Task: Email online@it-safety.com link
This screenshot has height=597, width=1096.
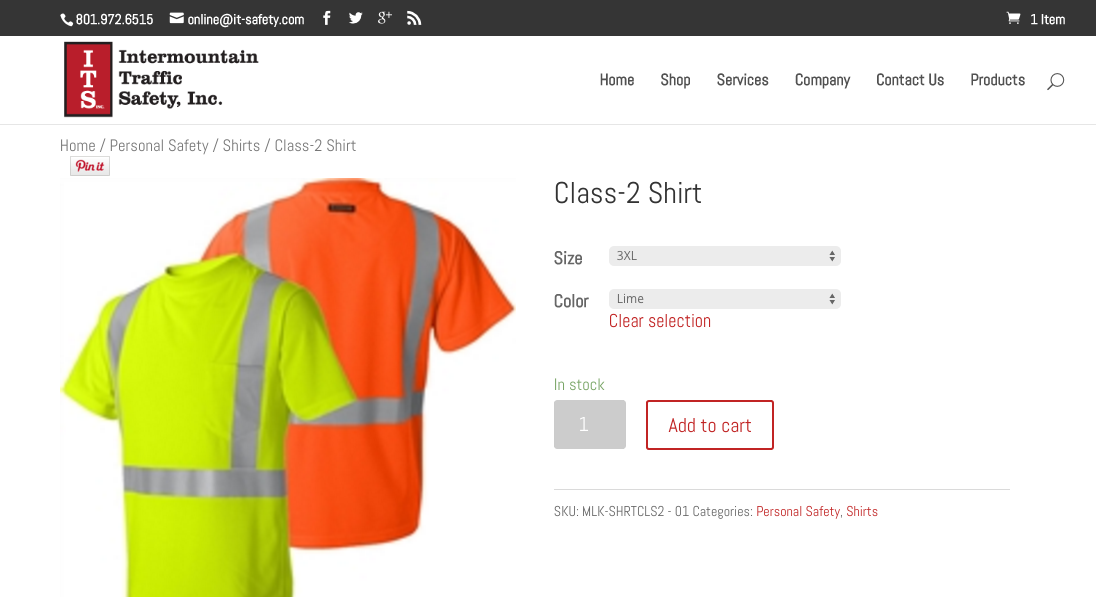Action: [x=237, y=20]
